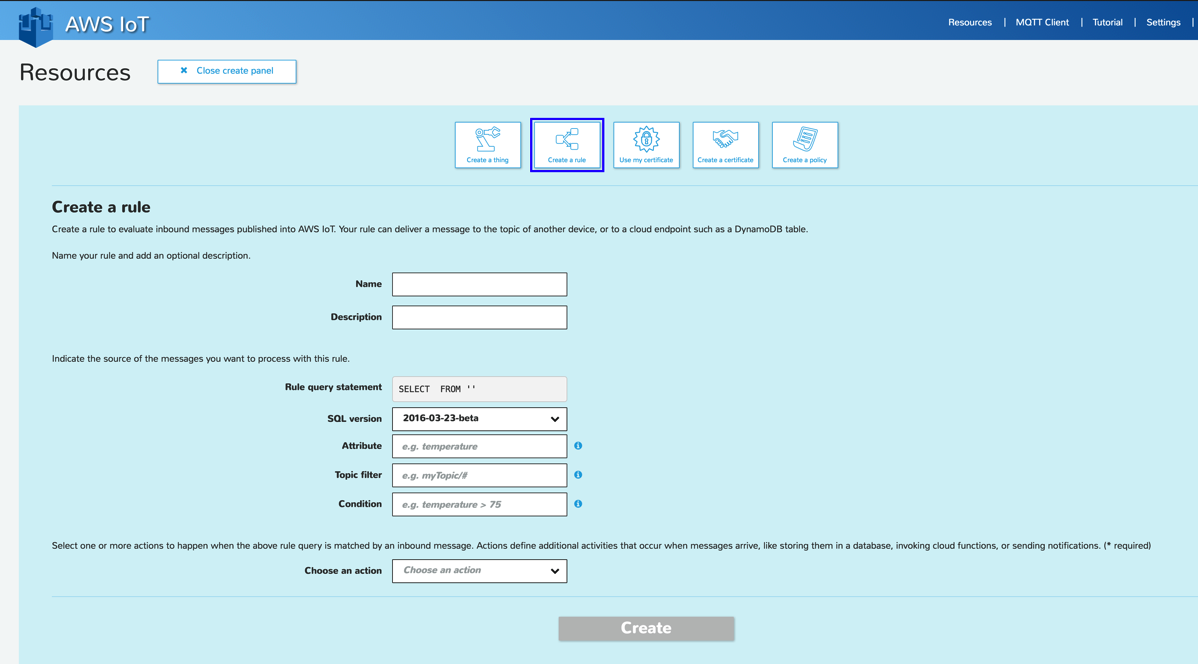This screenshot has width=1198, height=664.
Task: Click the Create a thing icon
Action: click(x=487, y=145)
